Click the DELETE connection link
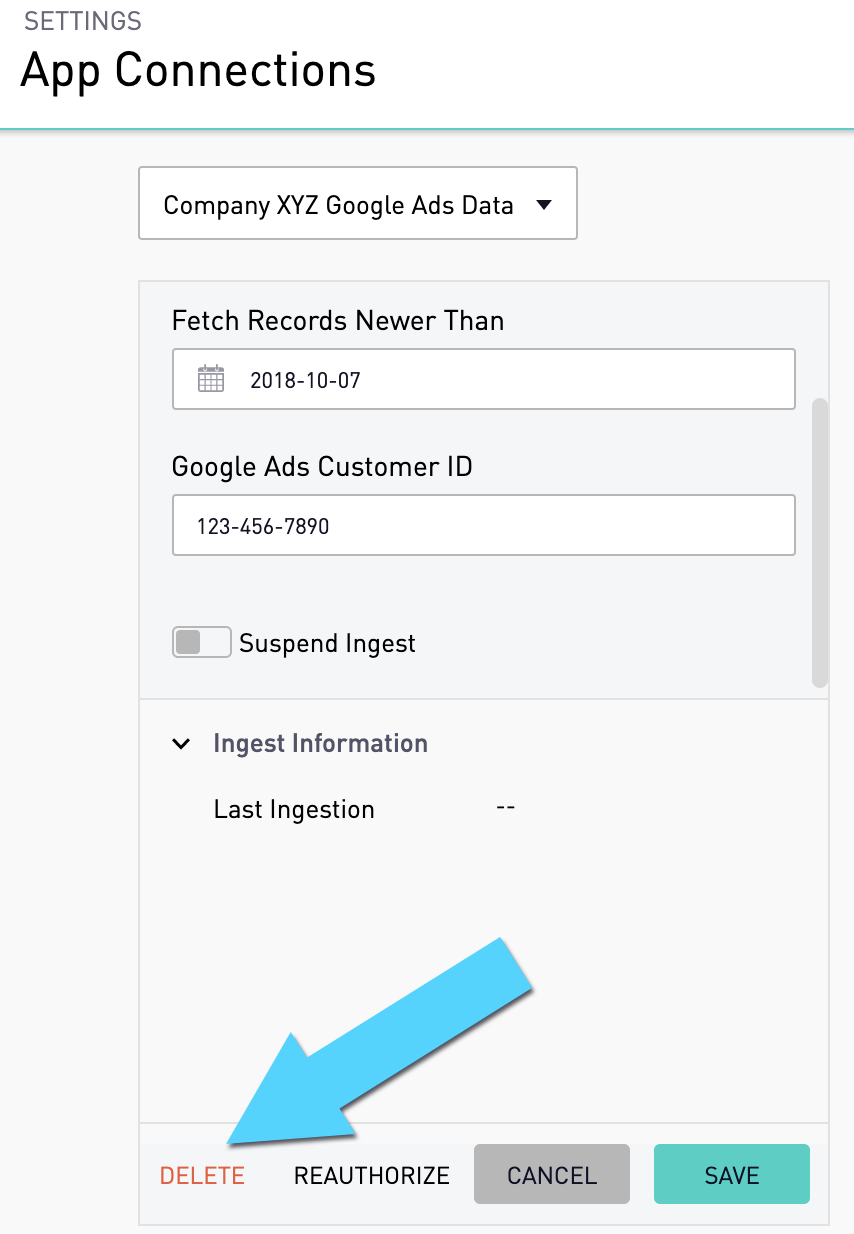 pyautogui.click(x=202, y=1175)
